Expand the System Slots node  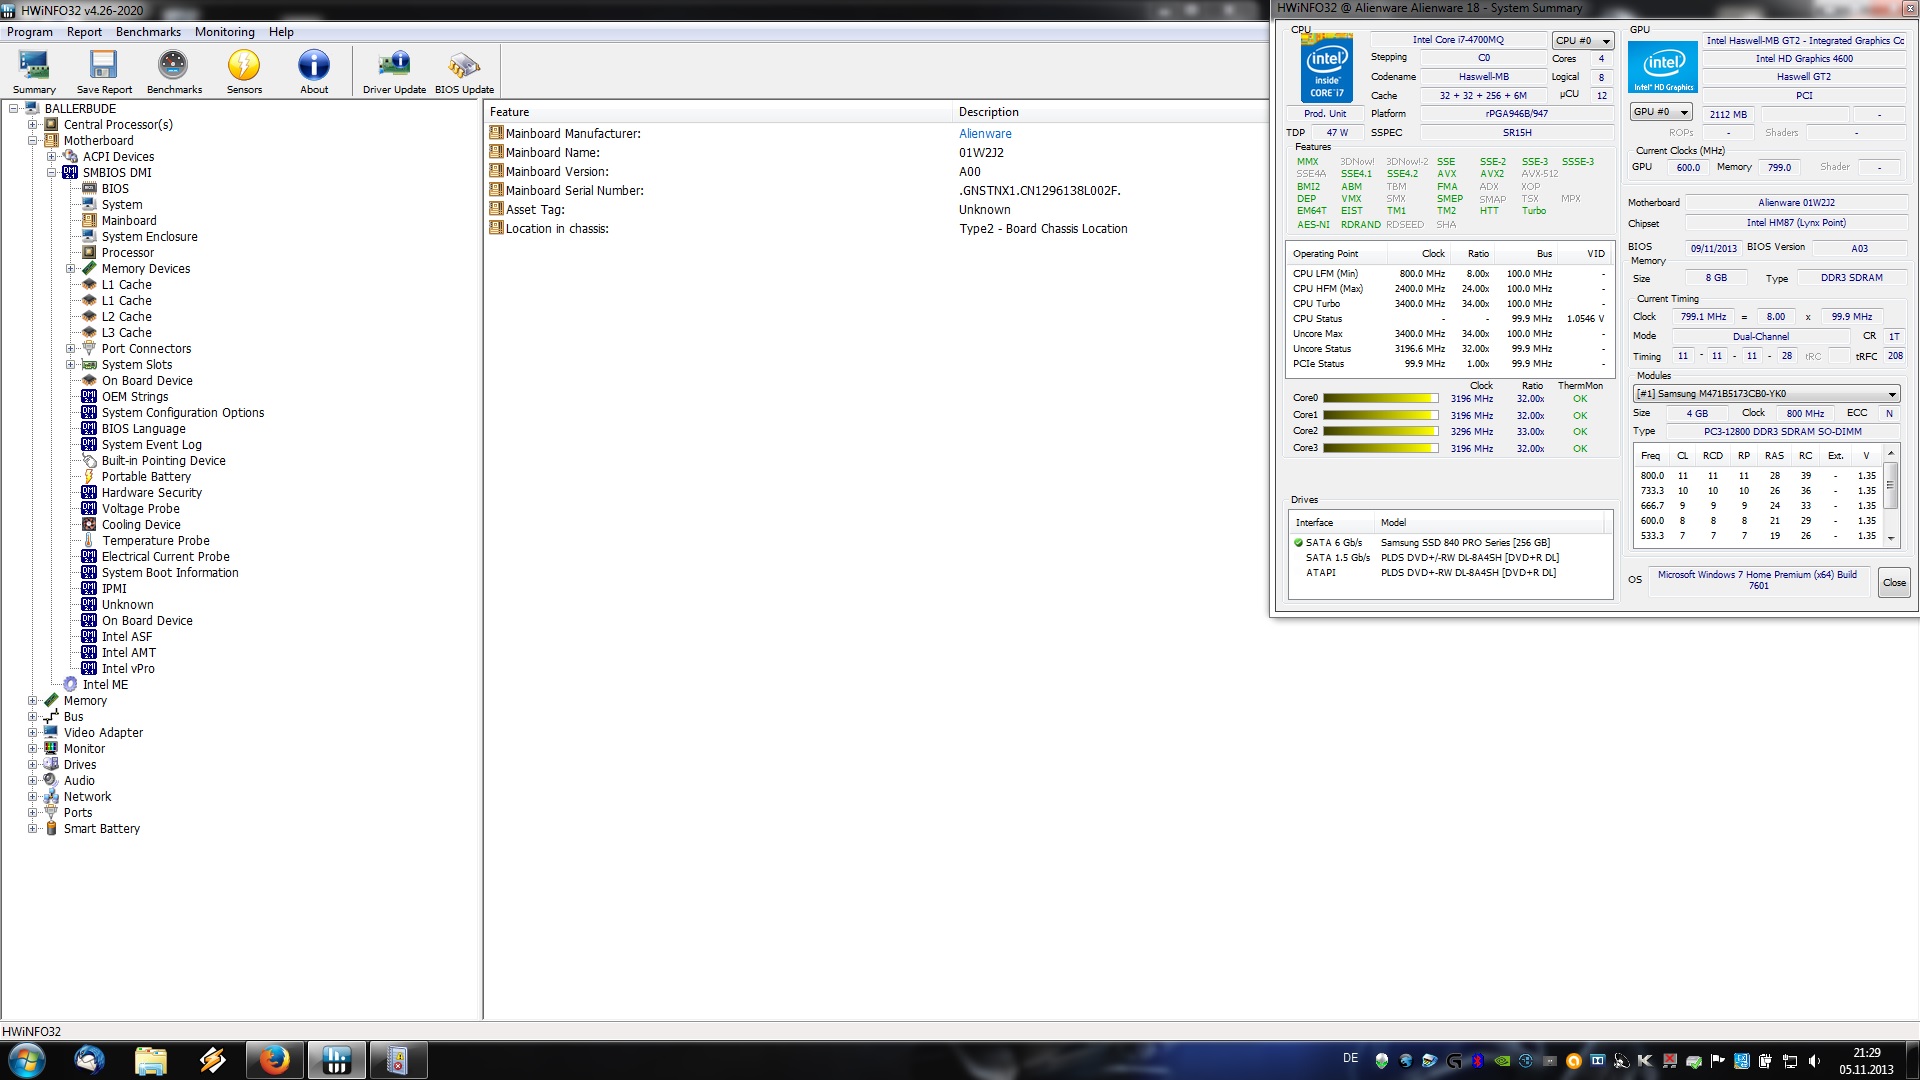tap(71, 365)
